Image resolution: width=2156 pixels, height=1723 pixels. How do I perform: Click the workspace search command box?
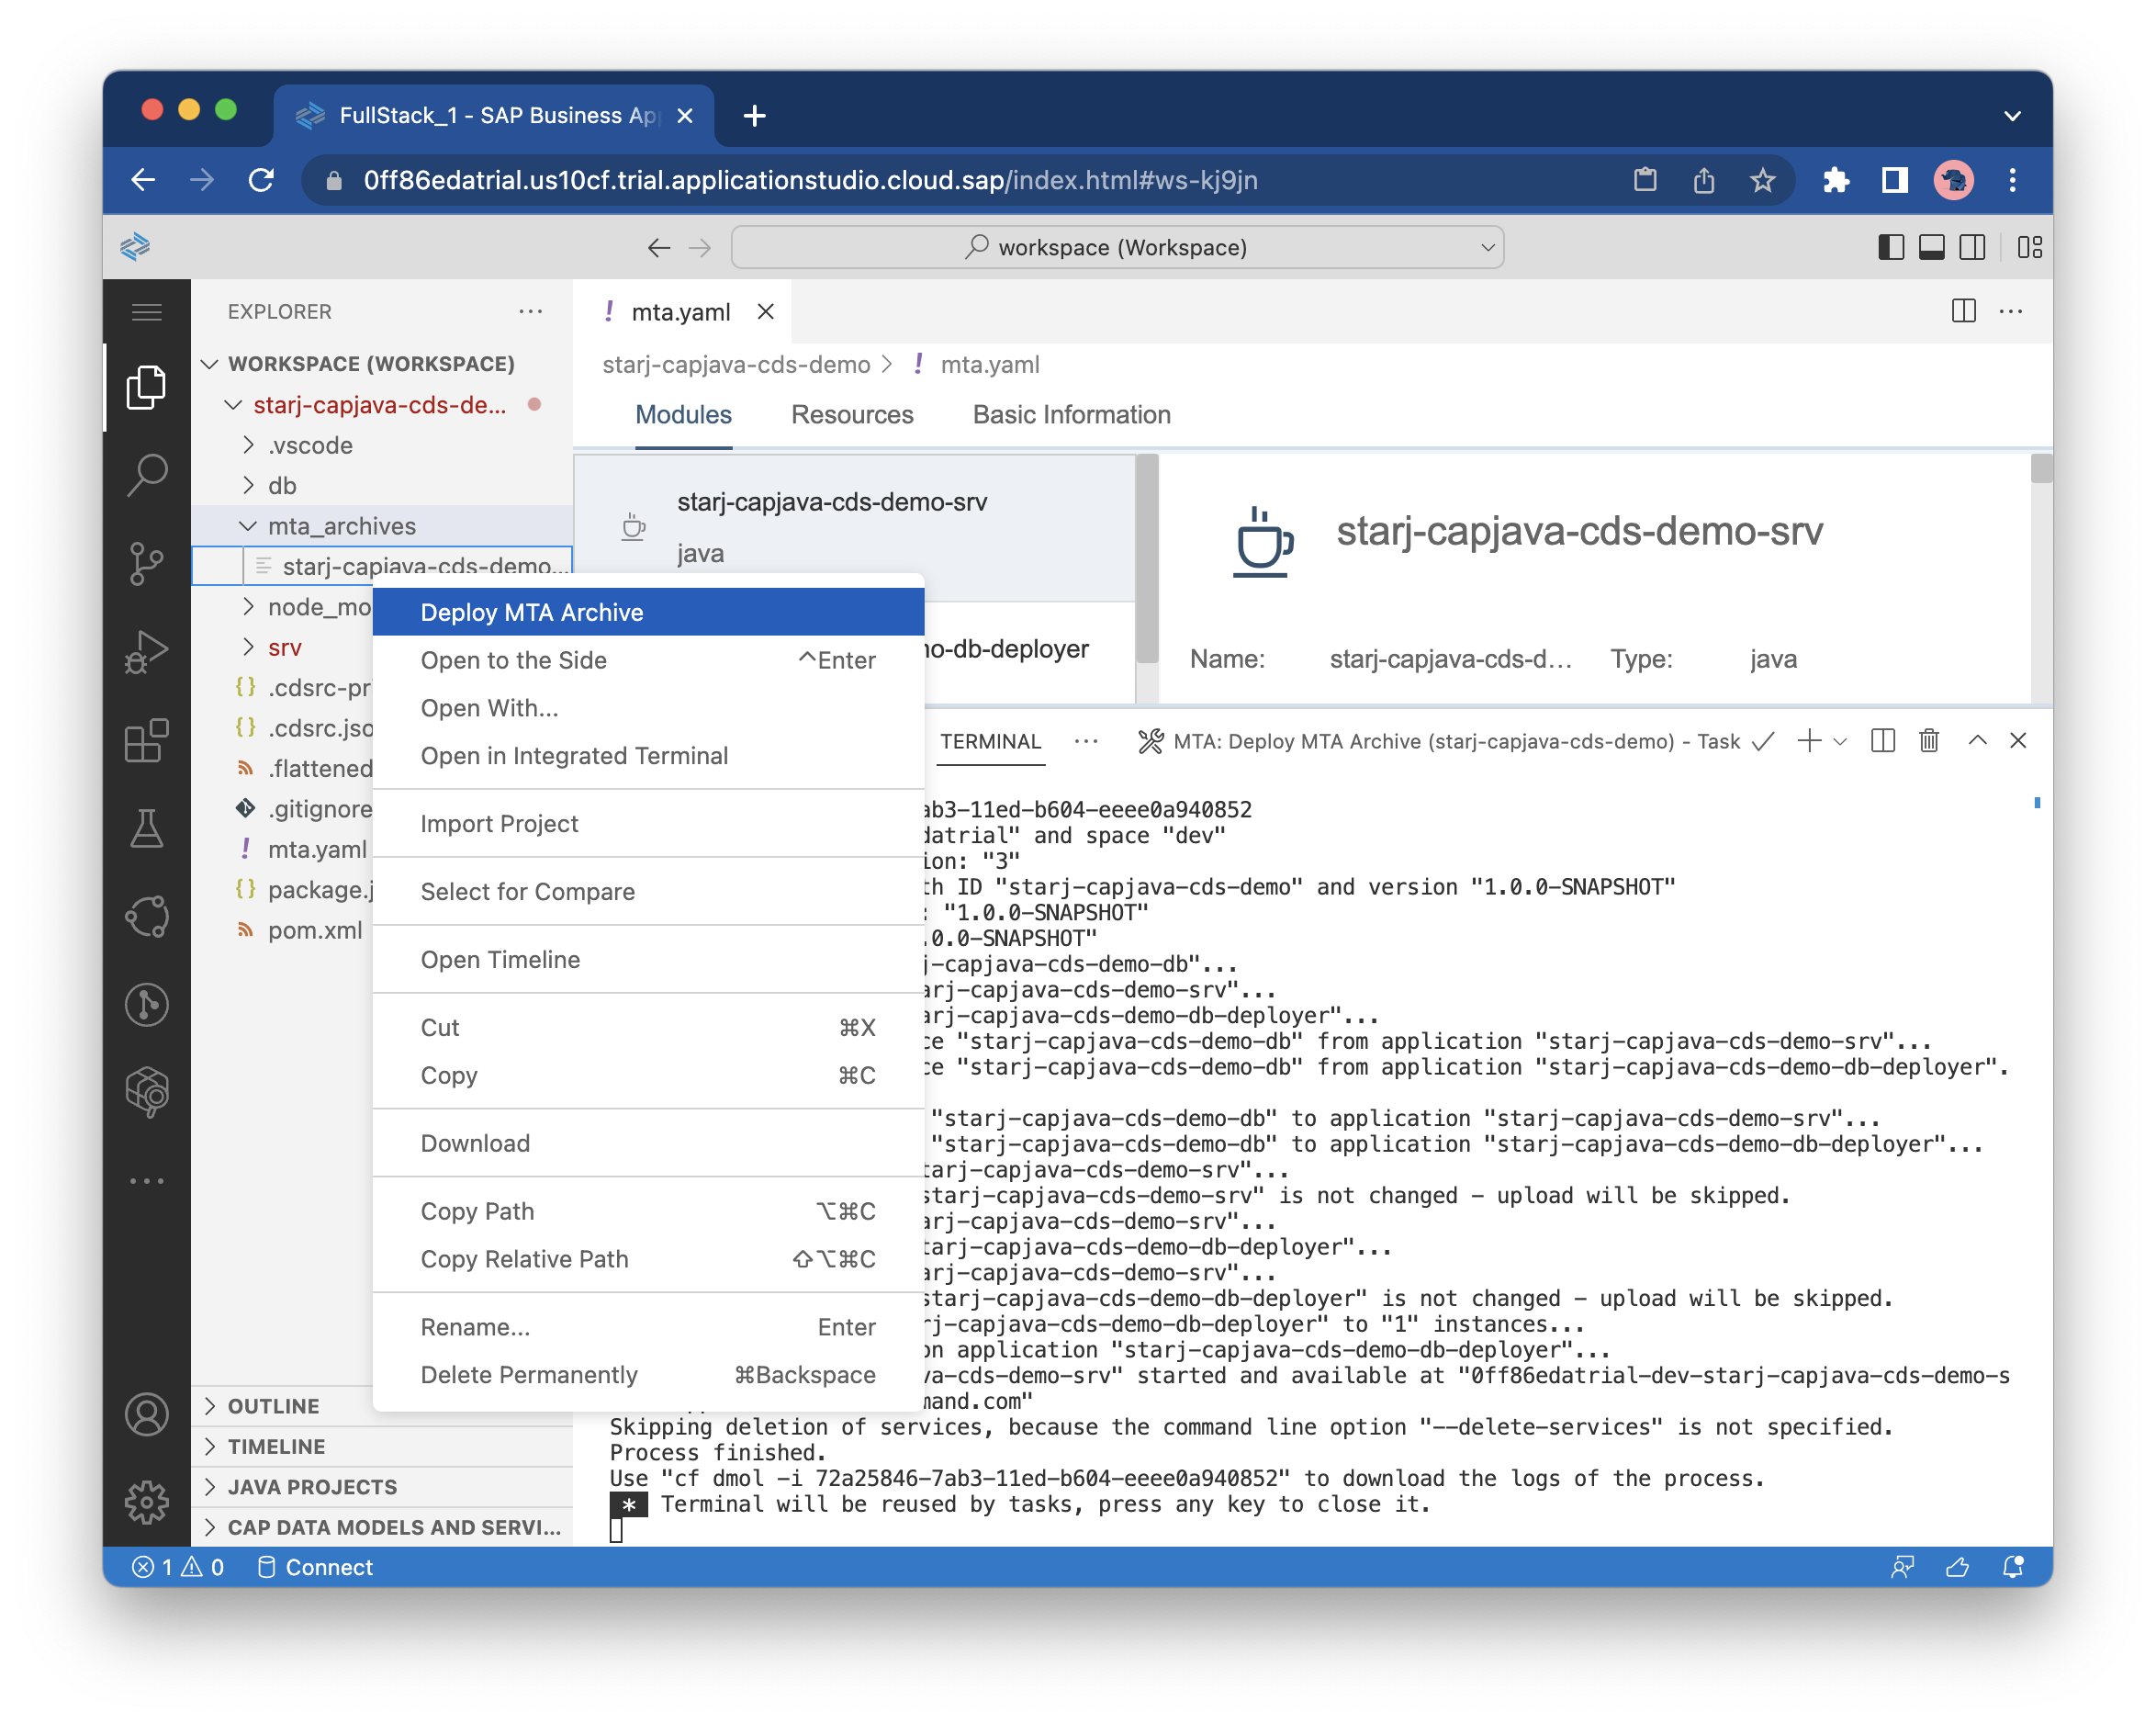click(1116, 247)
